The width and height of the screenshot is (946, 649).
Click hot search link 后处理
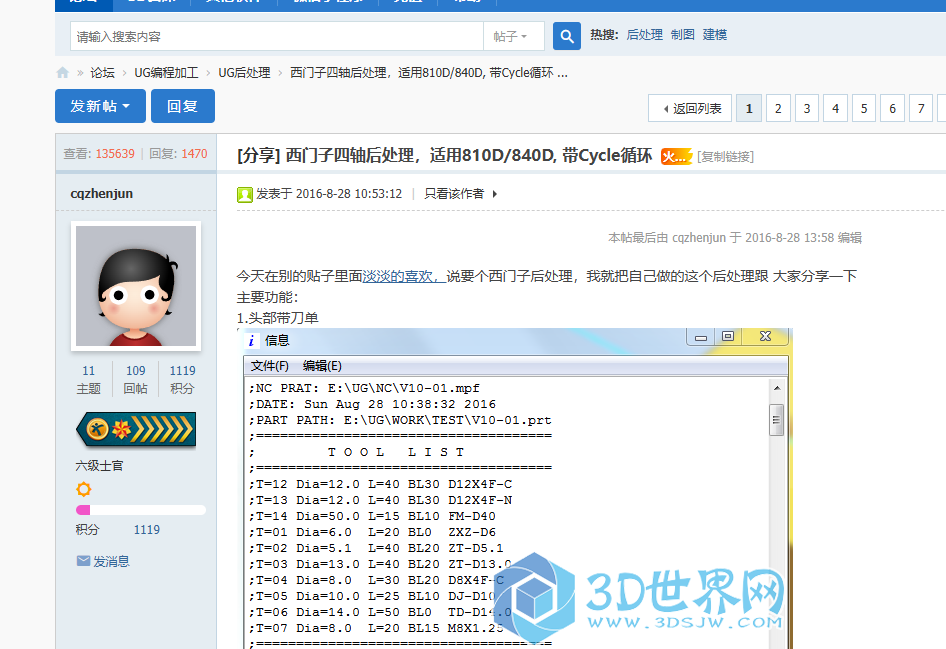click(644, 34)
